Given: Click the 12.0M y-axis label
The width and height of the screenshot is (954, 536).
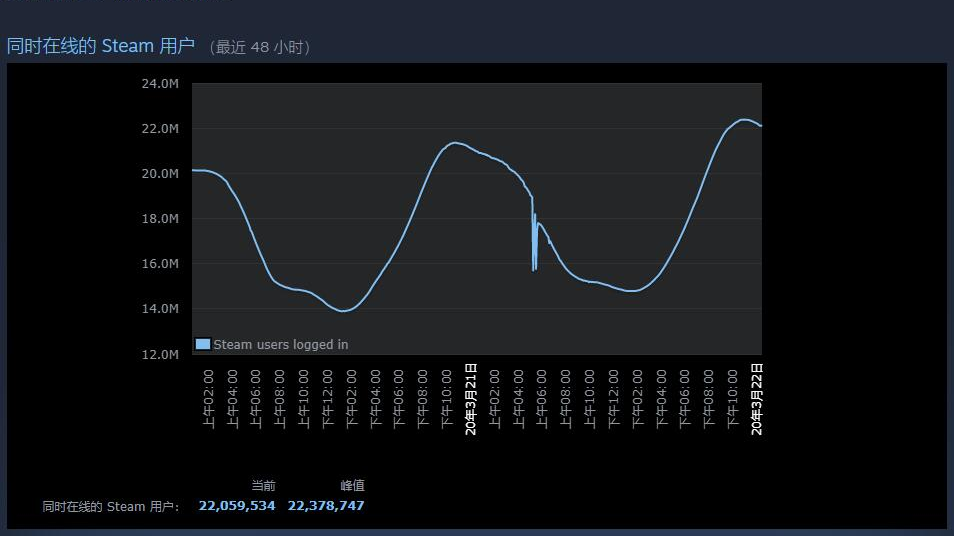Looking at the screenshot, I should pyautogui.click(x=160, y=354).
